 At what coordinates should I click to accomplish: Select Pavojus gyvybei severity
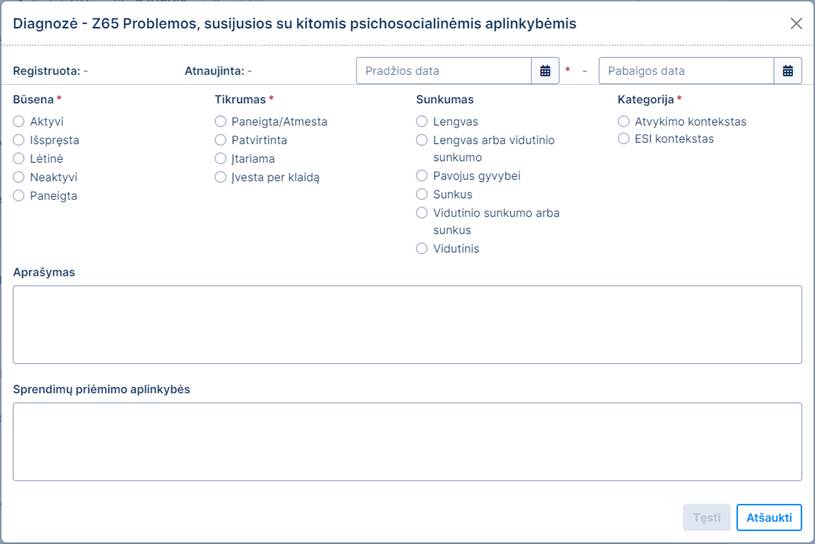tap(422, 176)
